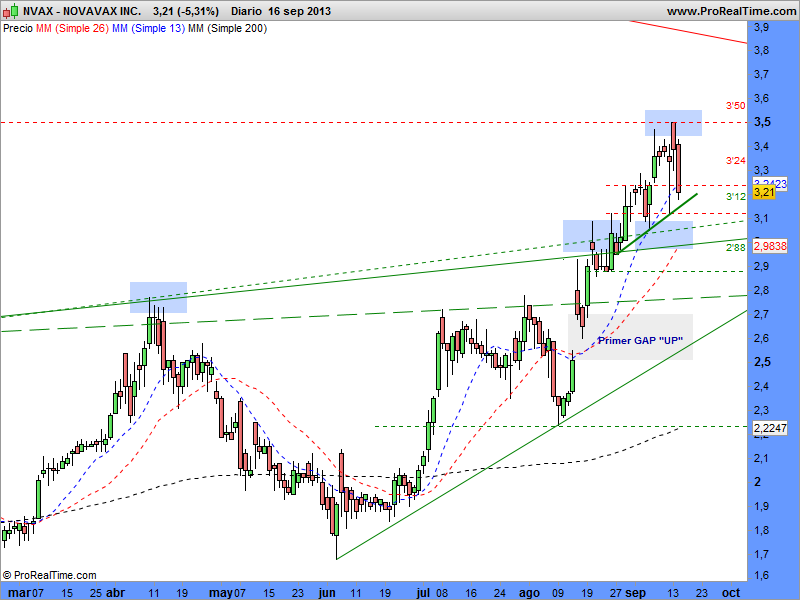Click the ago date axis label
Viewport: 800px width, 600px height.
click(529, 593)
